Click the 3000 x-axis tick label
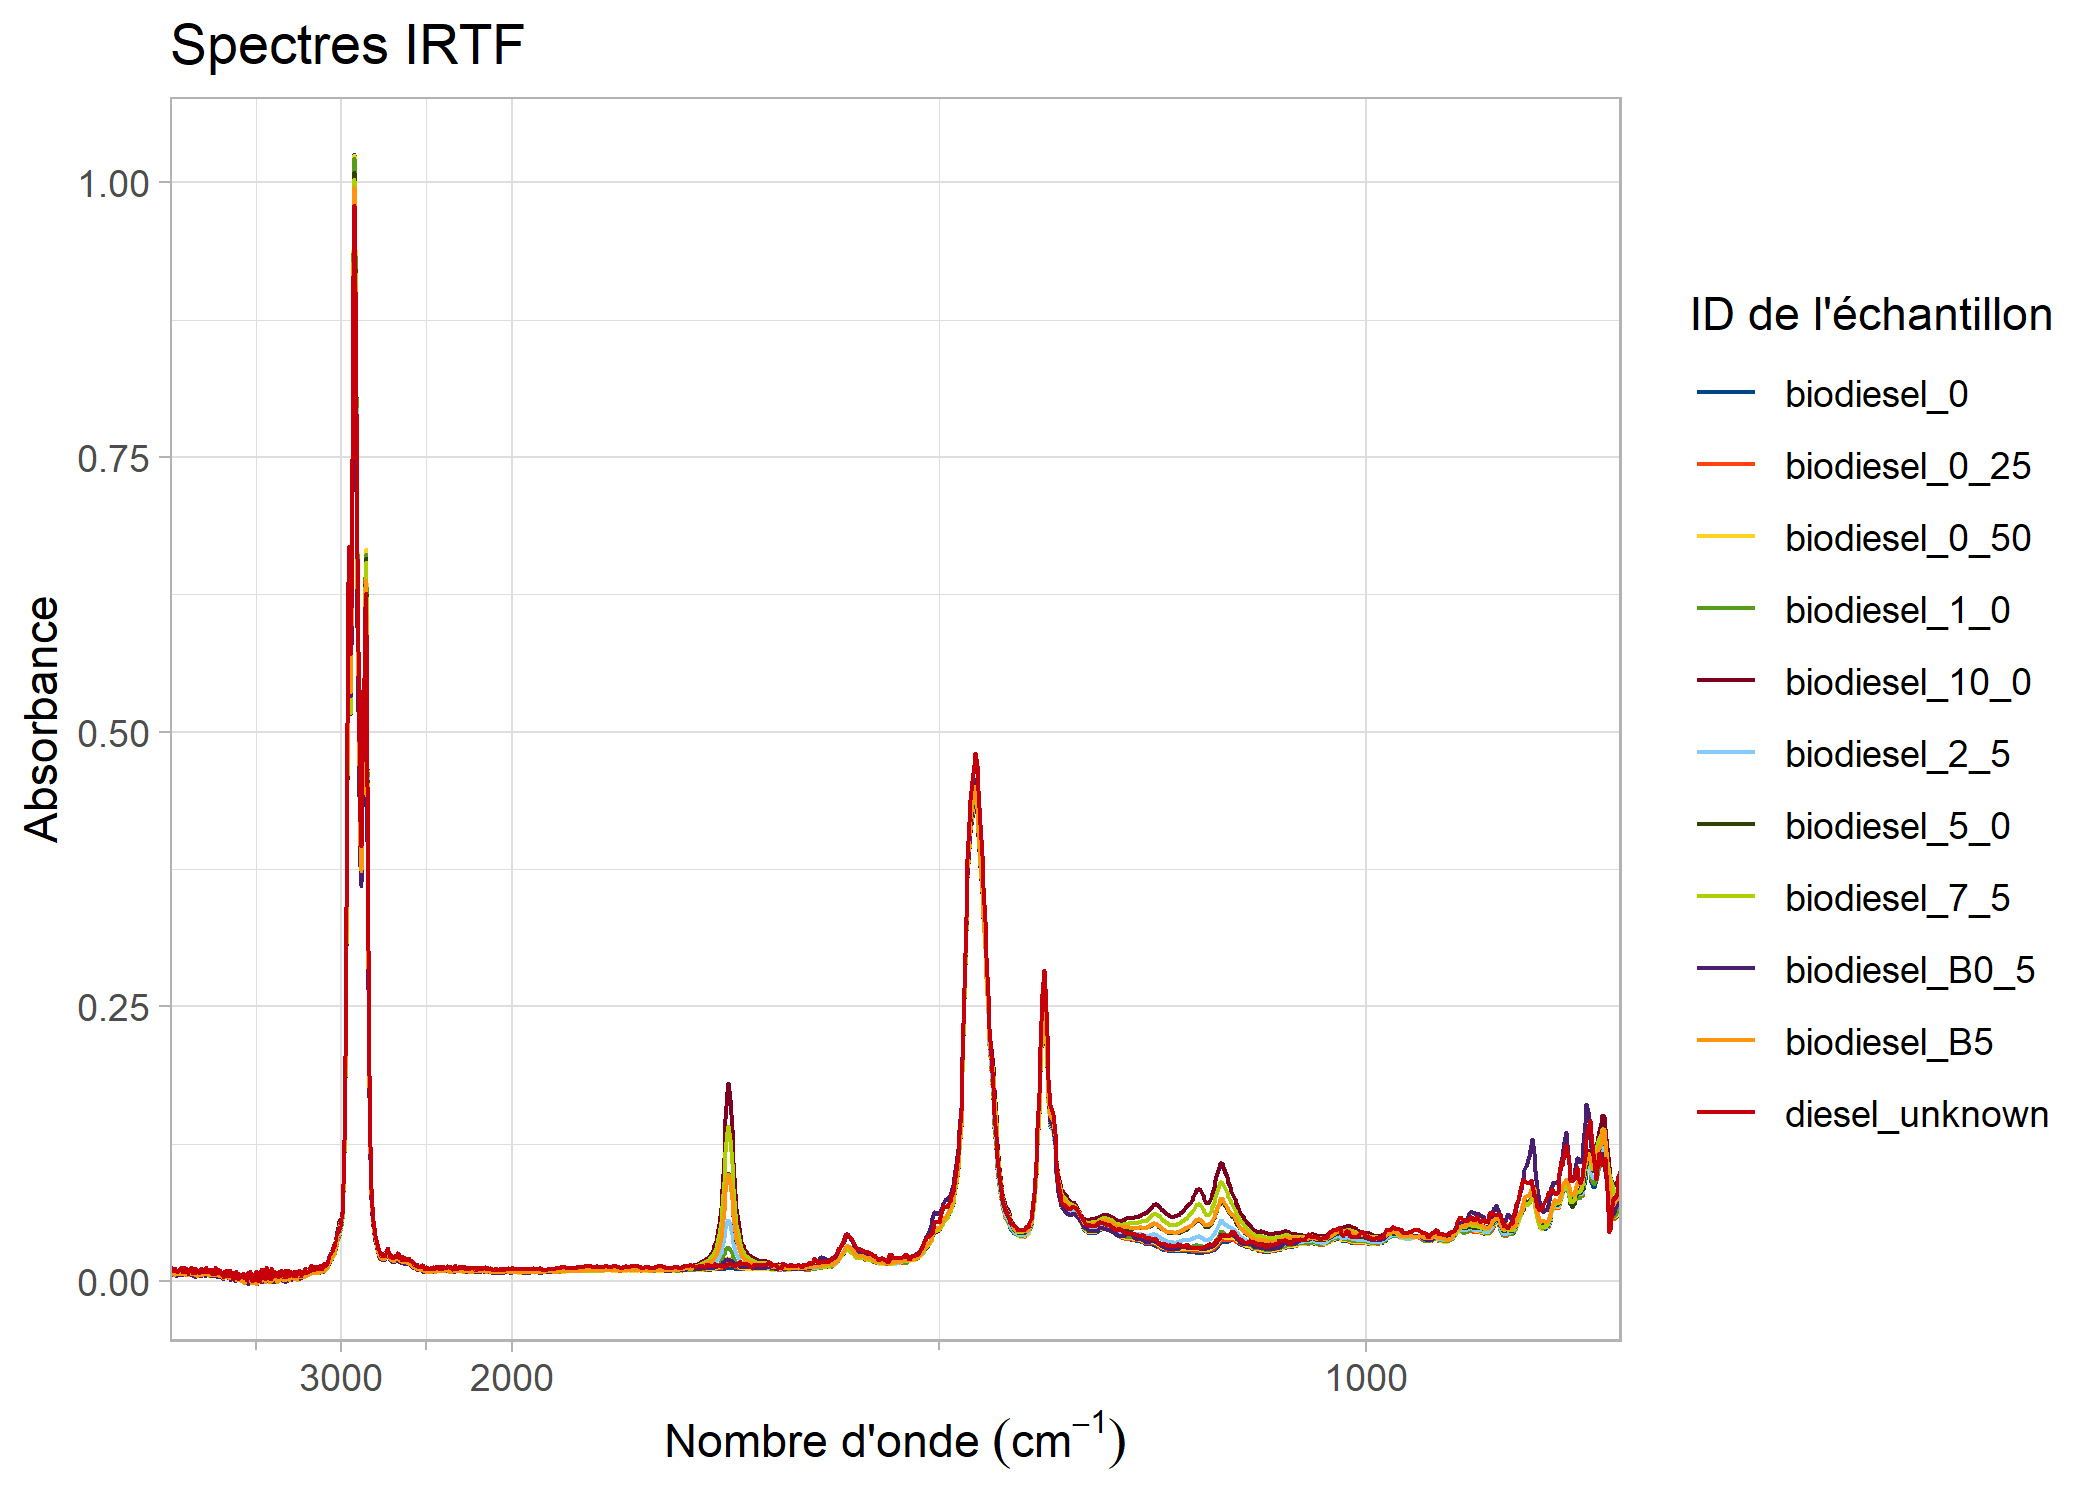2100x1500 pixels. click(x=341, y=1378)
